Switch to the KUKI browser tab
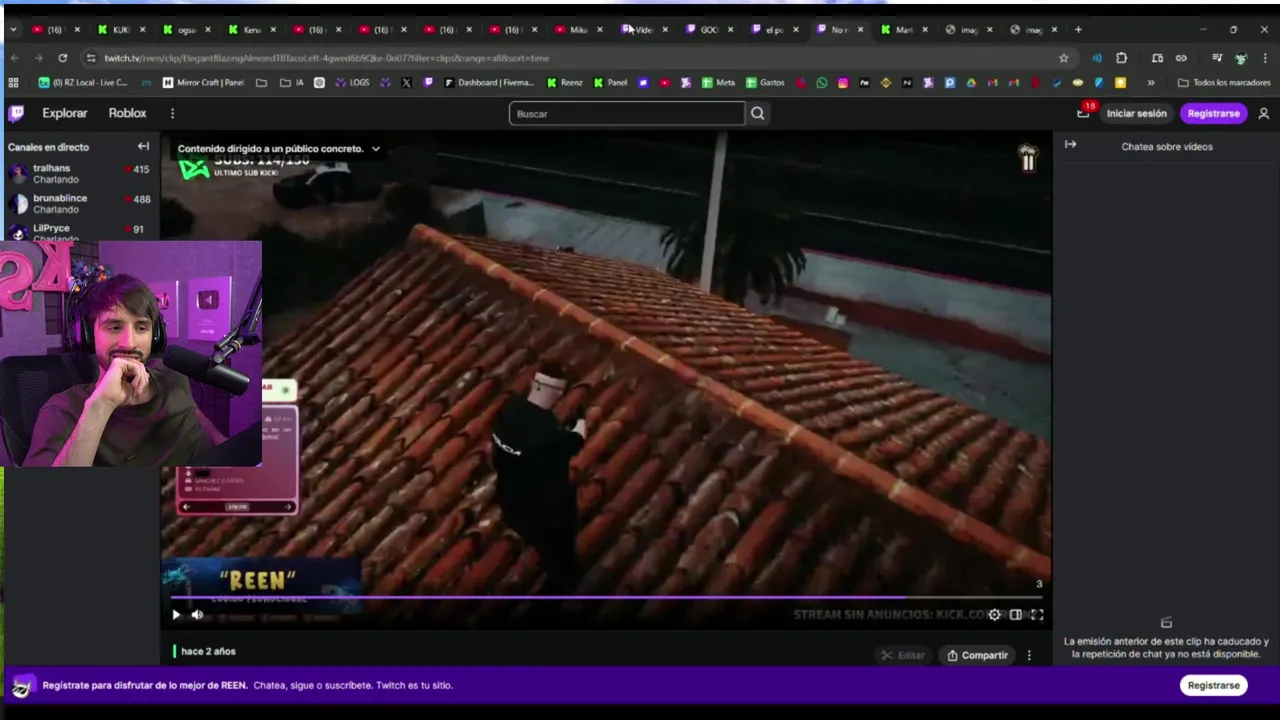This screenshot has width=1280, height=720. pyautogui.click(x=121, y=29)
